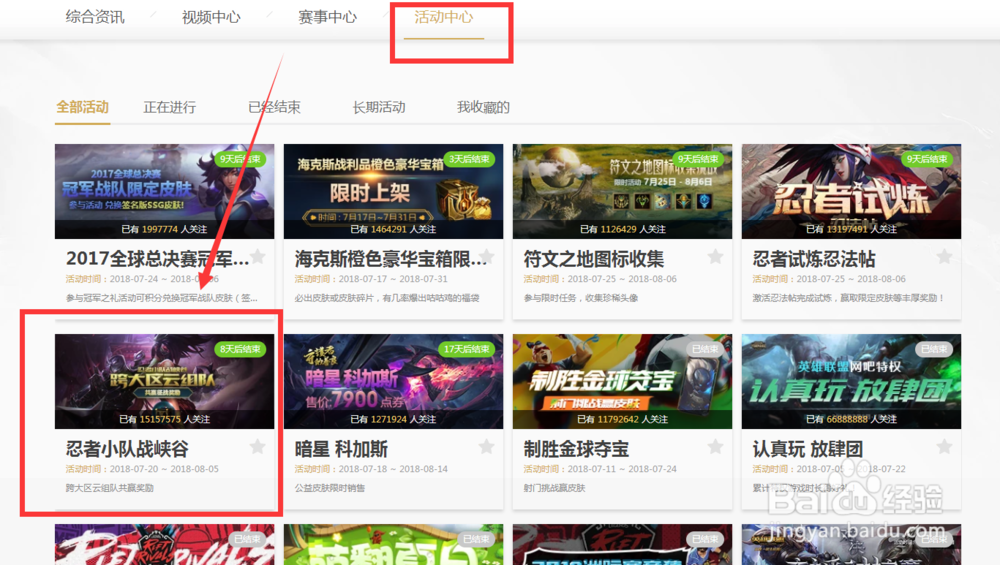Switch to 视频中心 tab
Screen dimensions: 1000x565
[211, 17]
